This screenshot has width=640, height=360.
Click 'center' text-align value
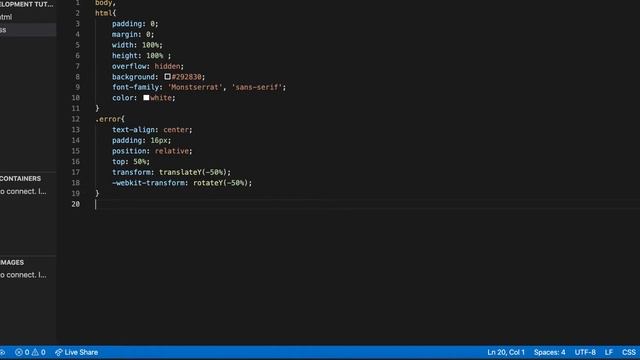(x=176, y=130)
